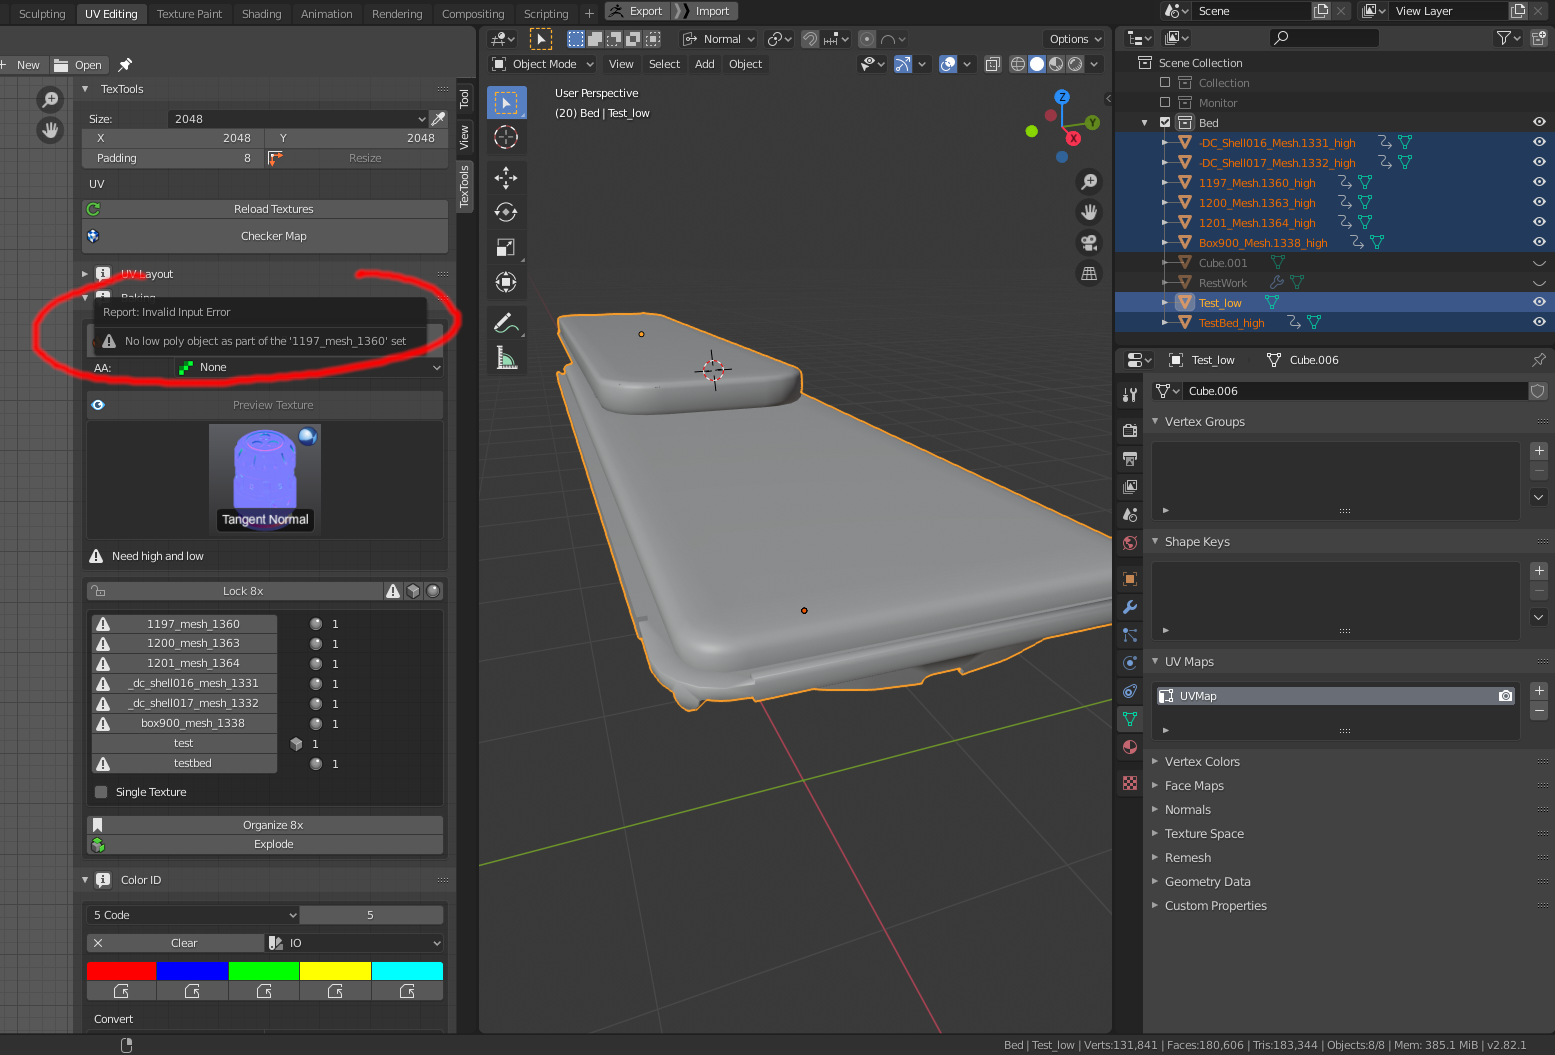
Task: Toggle camera view gizmo in viewport
Action: 1089,242
